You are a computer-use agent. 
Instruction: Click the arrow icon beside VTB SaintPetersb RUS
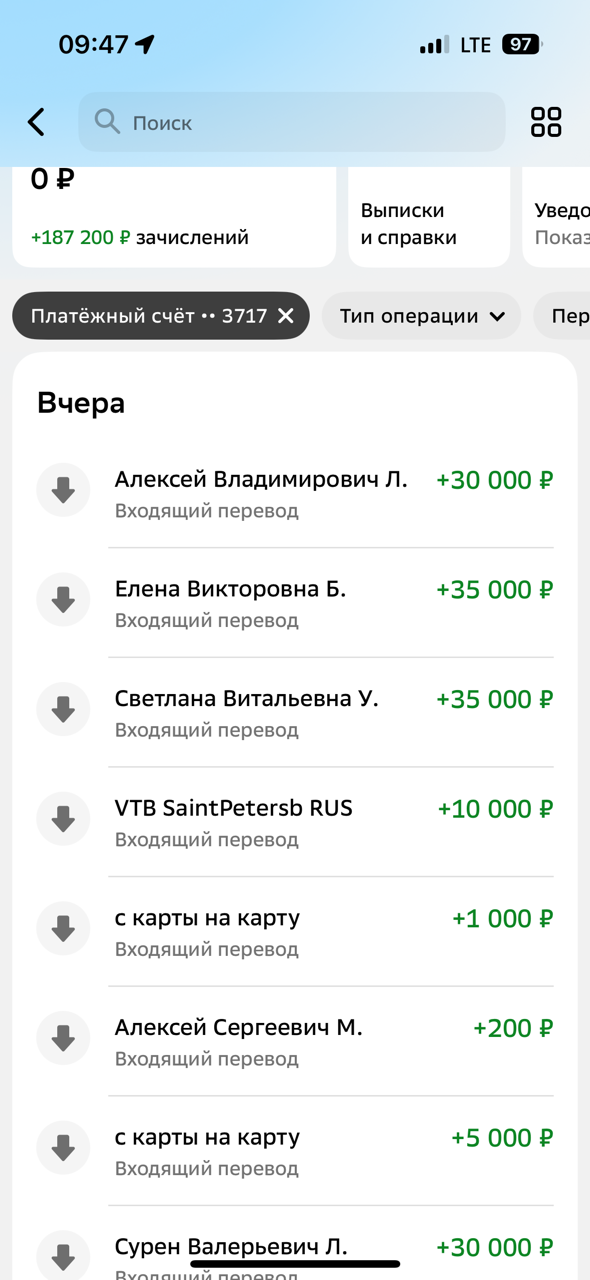63,818
